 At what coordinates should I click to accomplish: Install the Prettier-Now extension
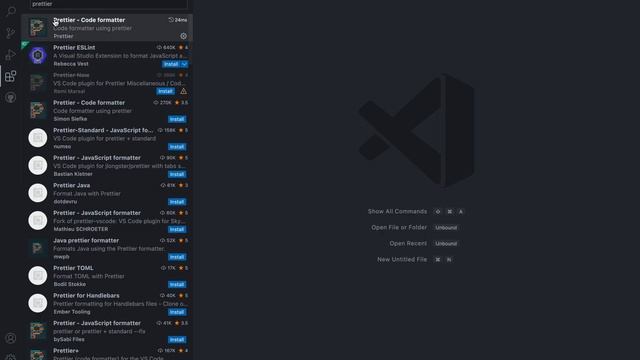(x=165, y=91)
